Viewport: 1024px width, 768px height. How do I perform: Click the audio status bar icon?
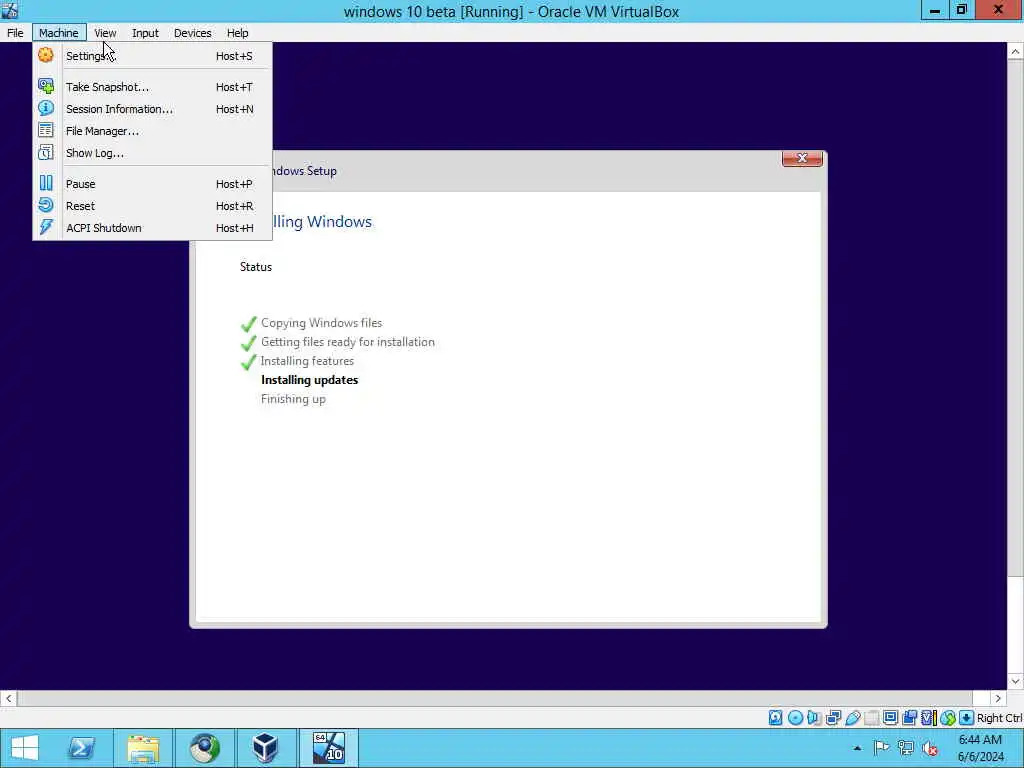coord(814,718)
